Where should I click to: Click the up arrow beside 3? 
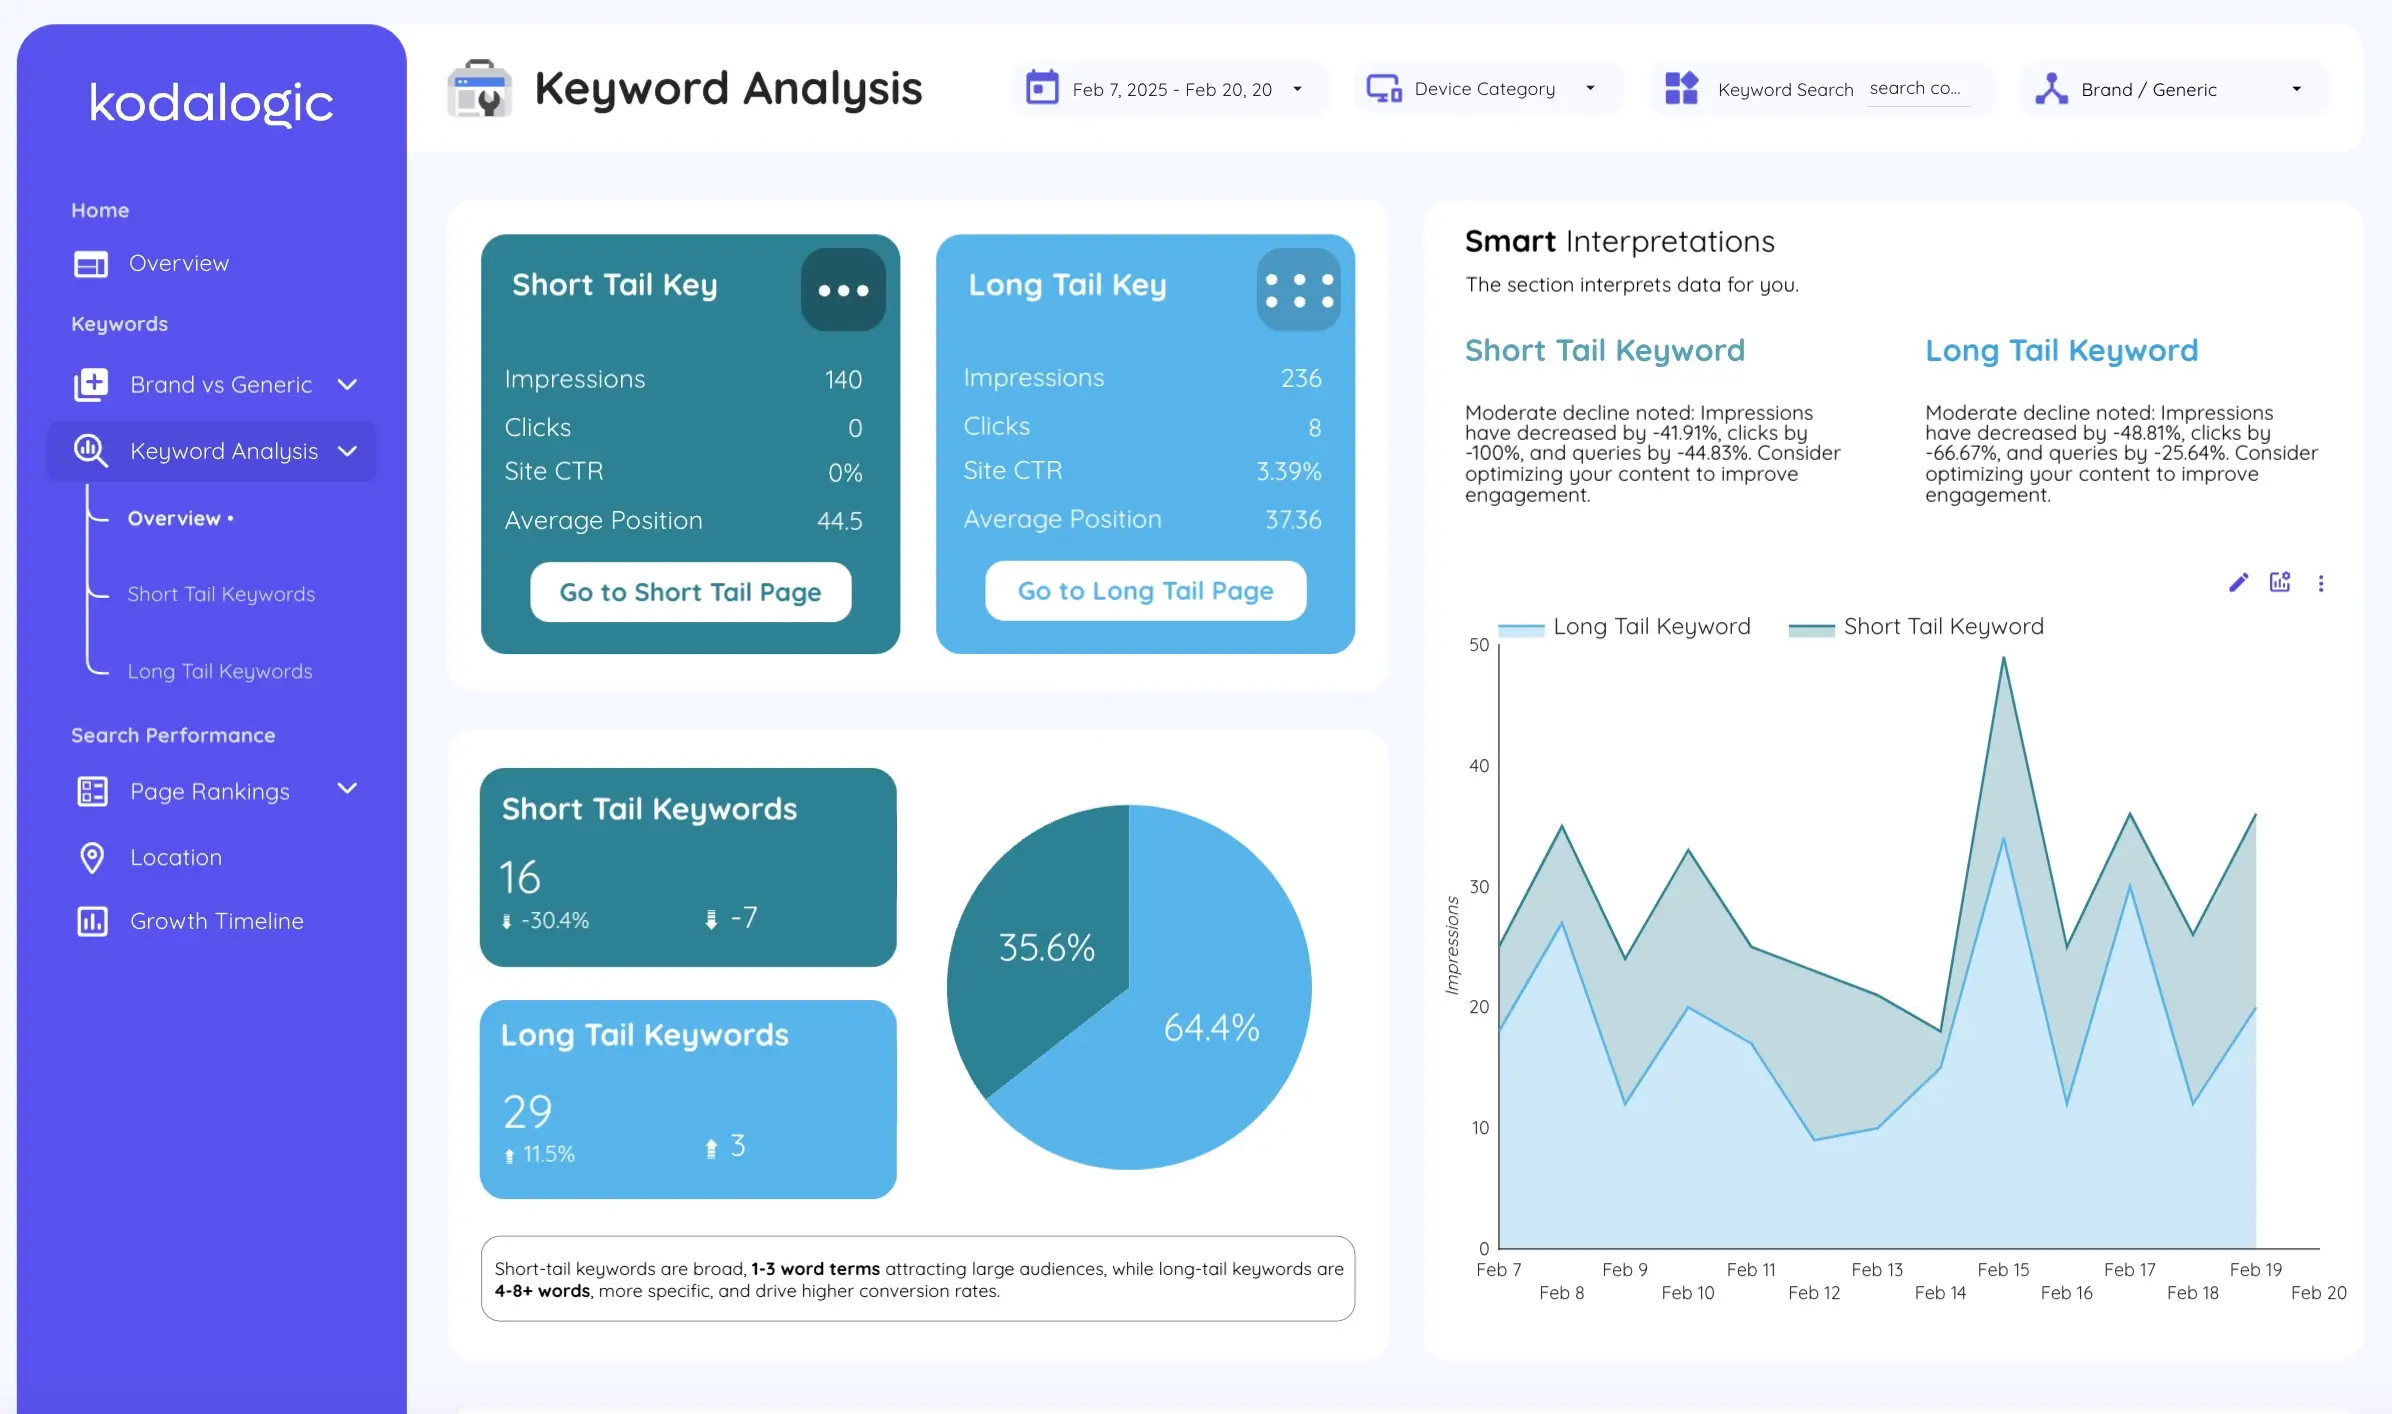(x=711, y=1148)
